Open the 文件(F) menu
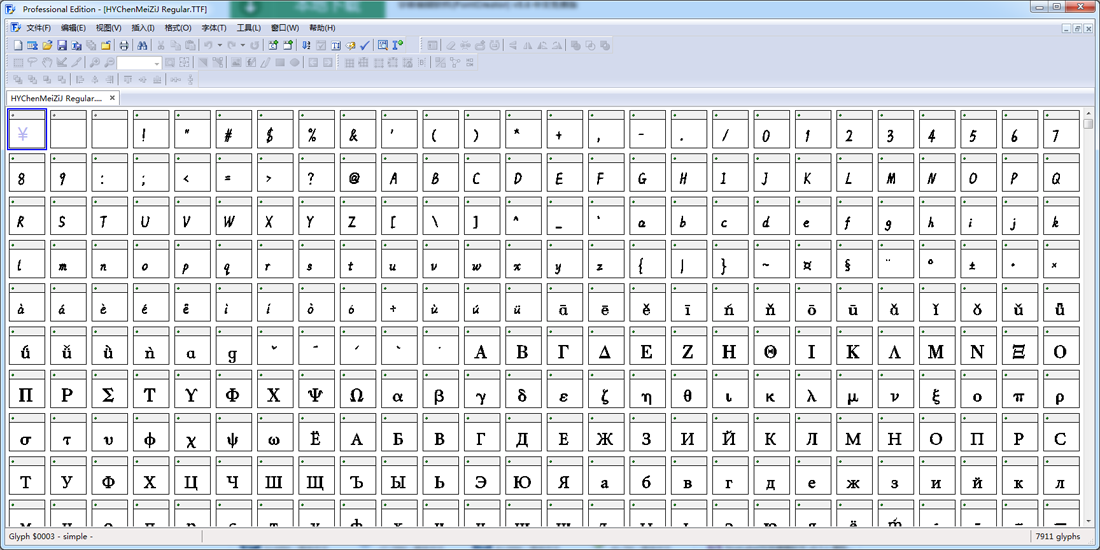Viewport: 1100px width, 550px height. 38,28
